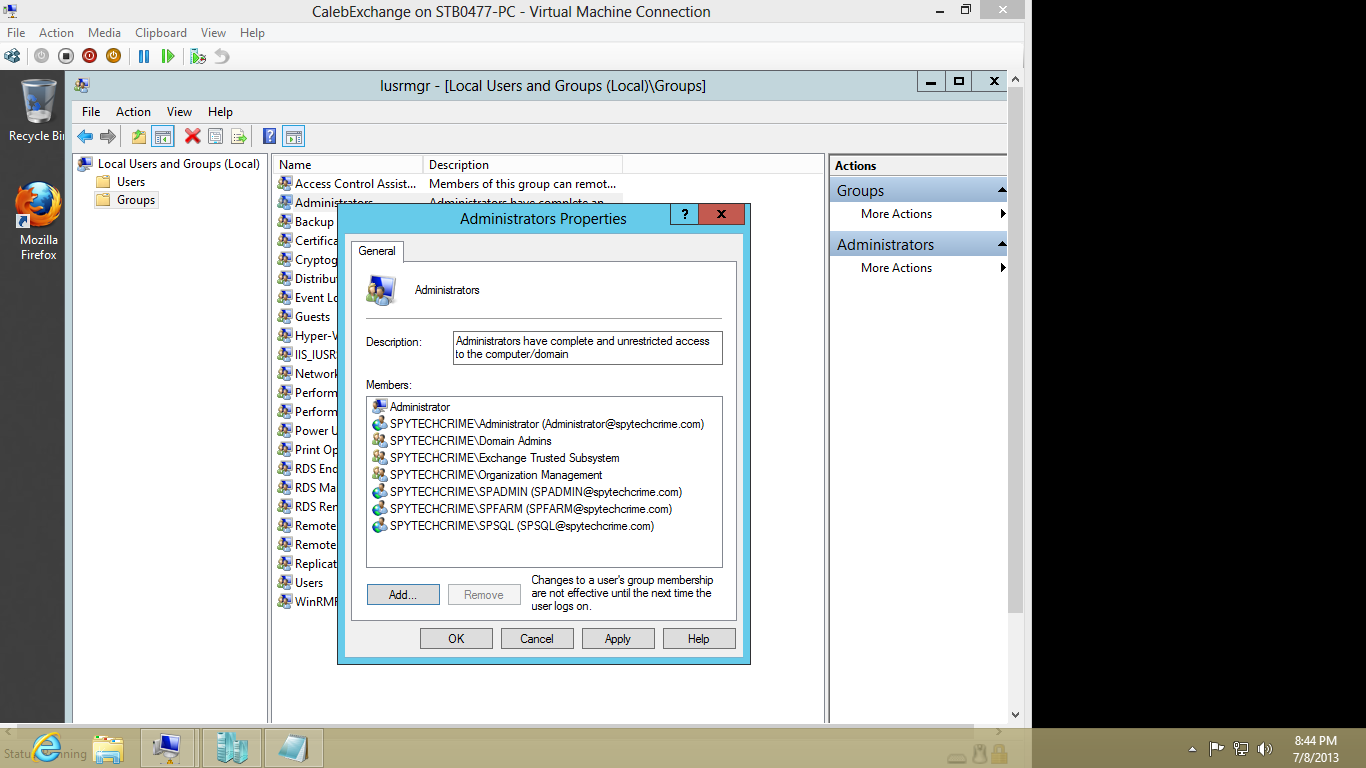1366x768 pixels.
Task: Expand More Actions under the Groups heading
Action: 896,214
